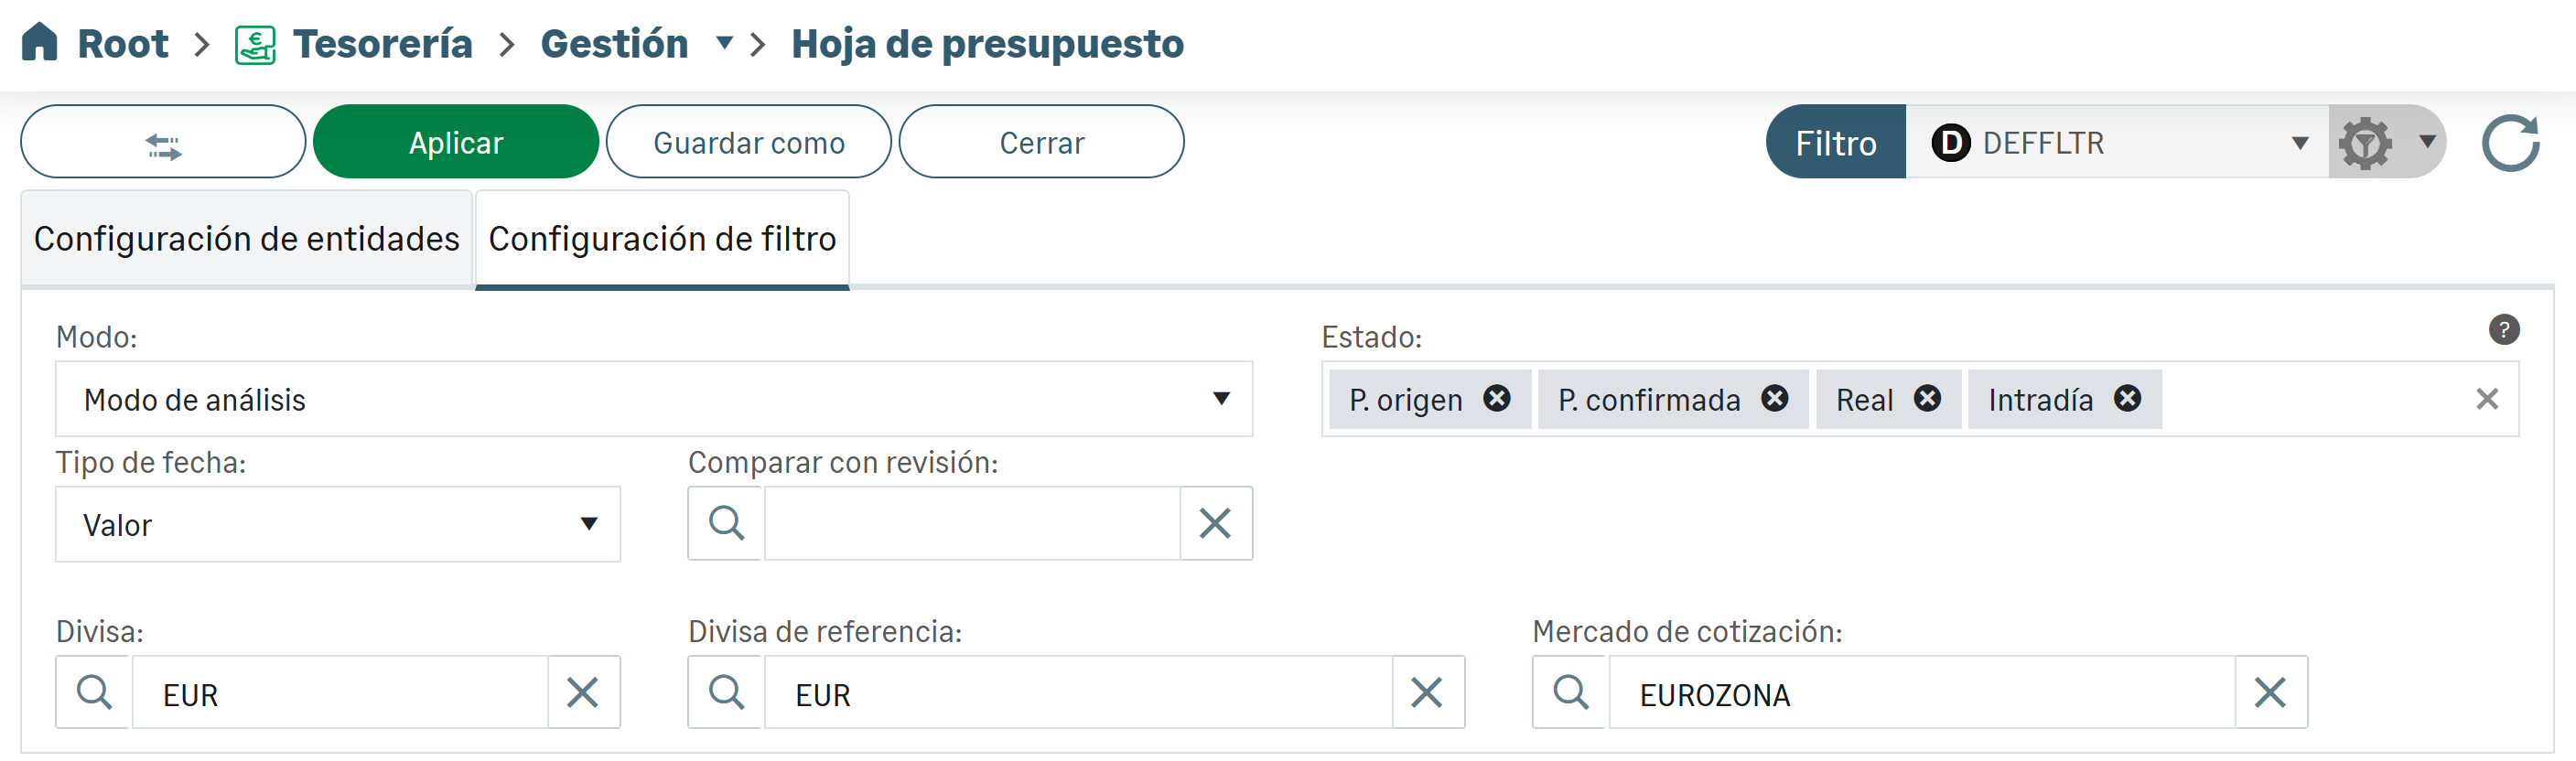Click the help question mark icon
Image resolution: width=2576 pixels, height=761 pixels.
[x=2503, y=330]
